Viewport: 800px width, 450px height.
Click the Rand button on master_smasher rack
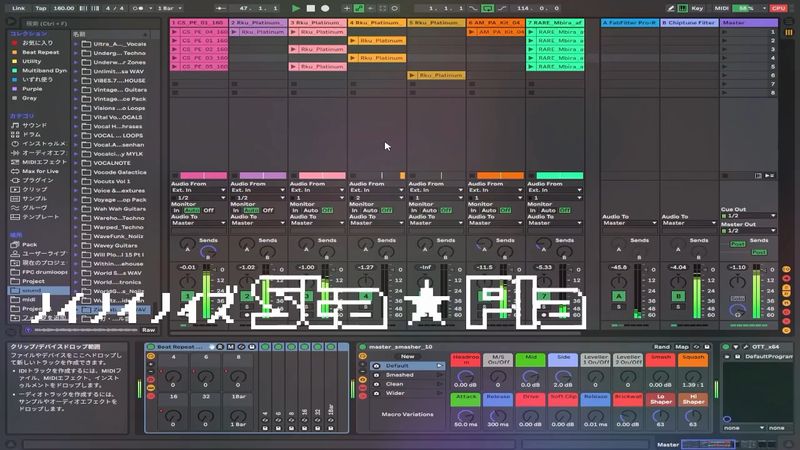[x=662, y=347]
